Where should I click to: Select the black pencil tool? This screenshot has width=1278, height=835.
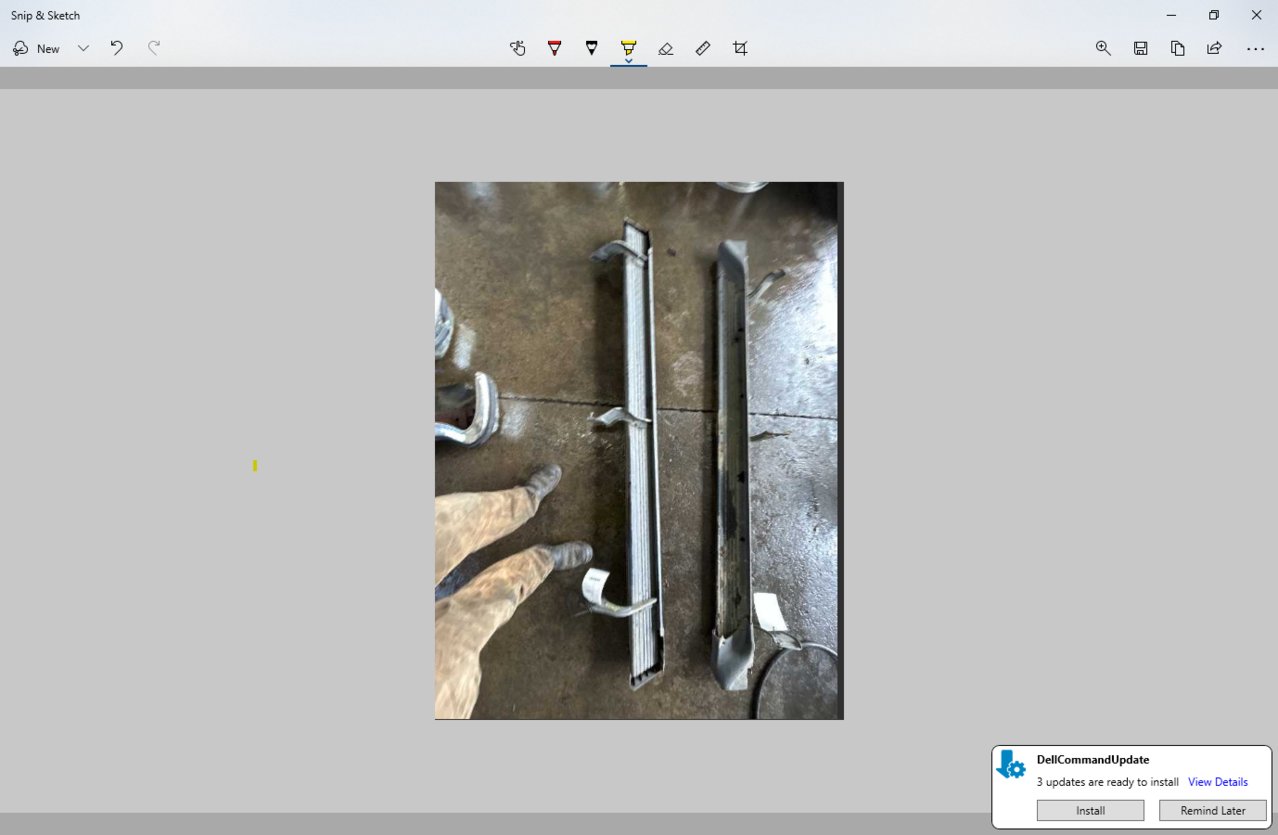coord(591,48)
